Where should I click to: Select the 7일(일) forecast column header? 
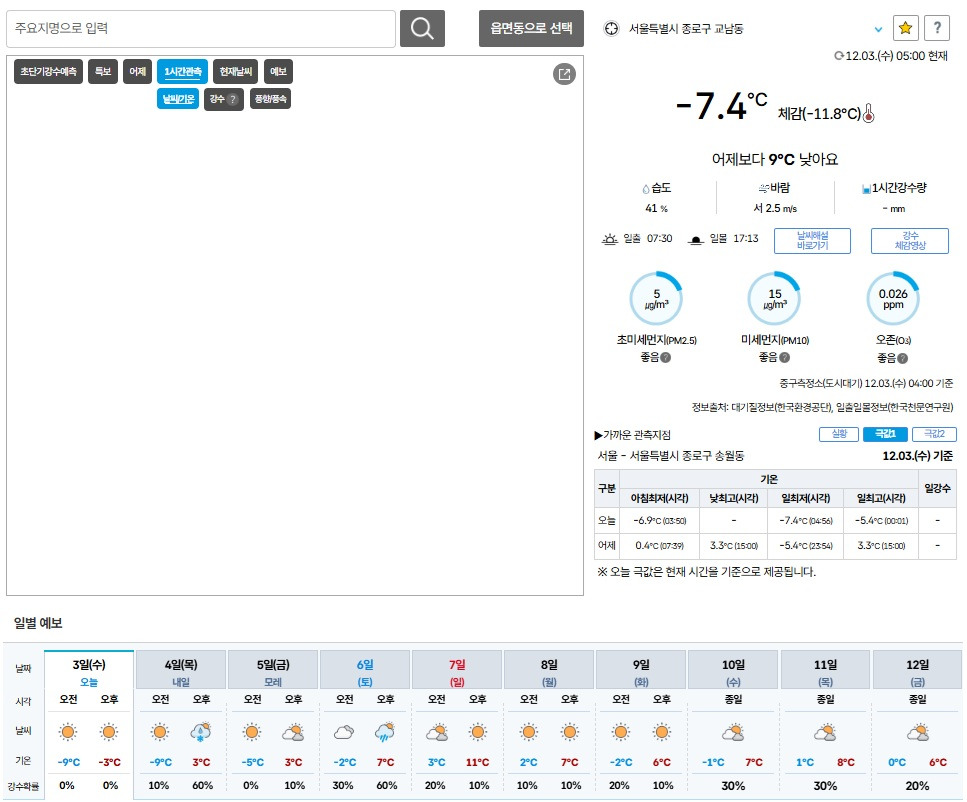point(457,670)
